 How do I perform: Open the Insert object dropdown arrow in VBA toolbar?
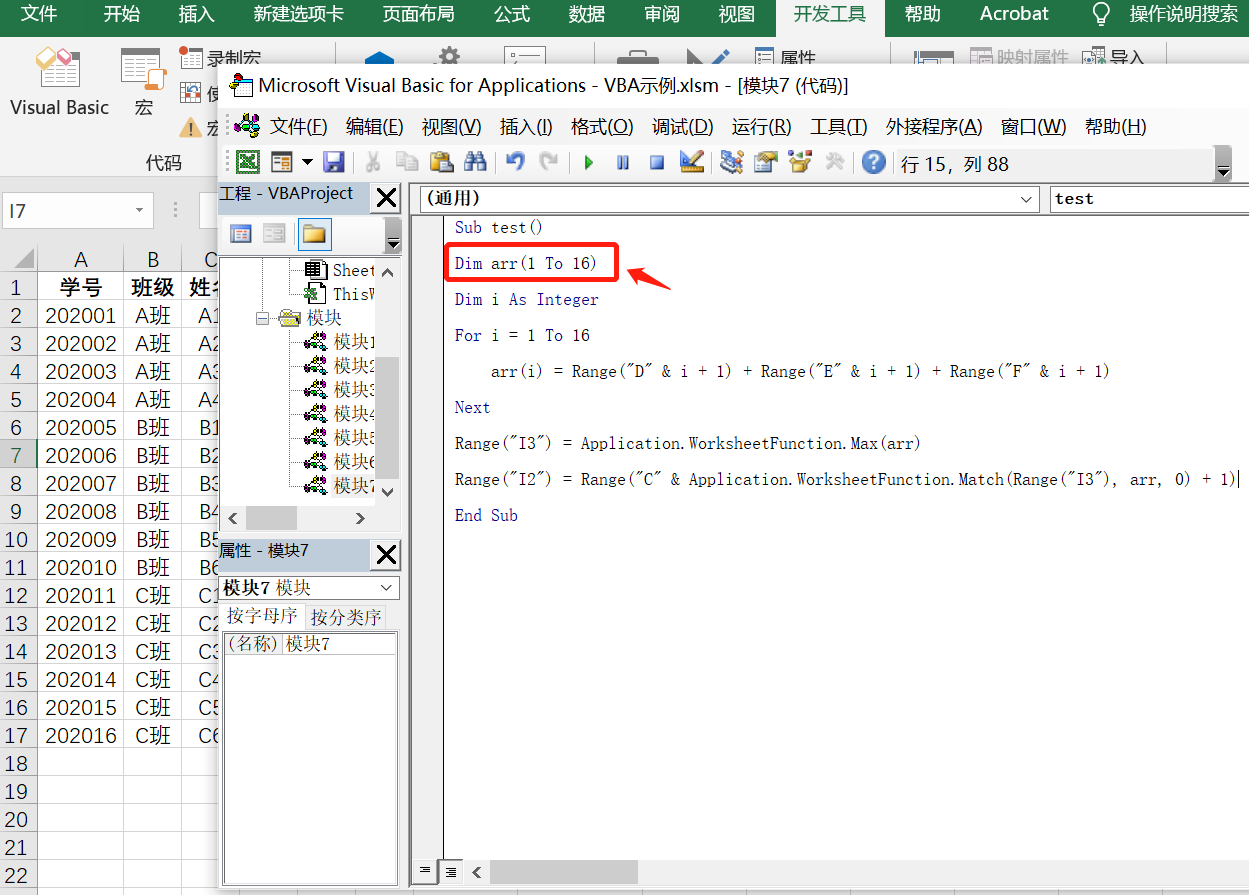click(307, 162)
